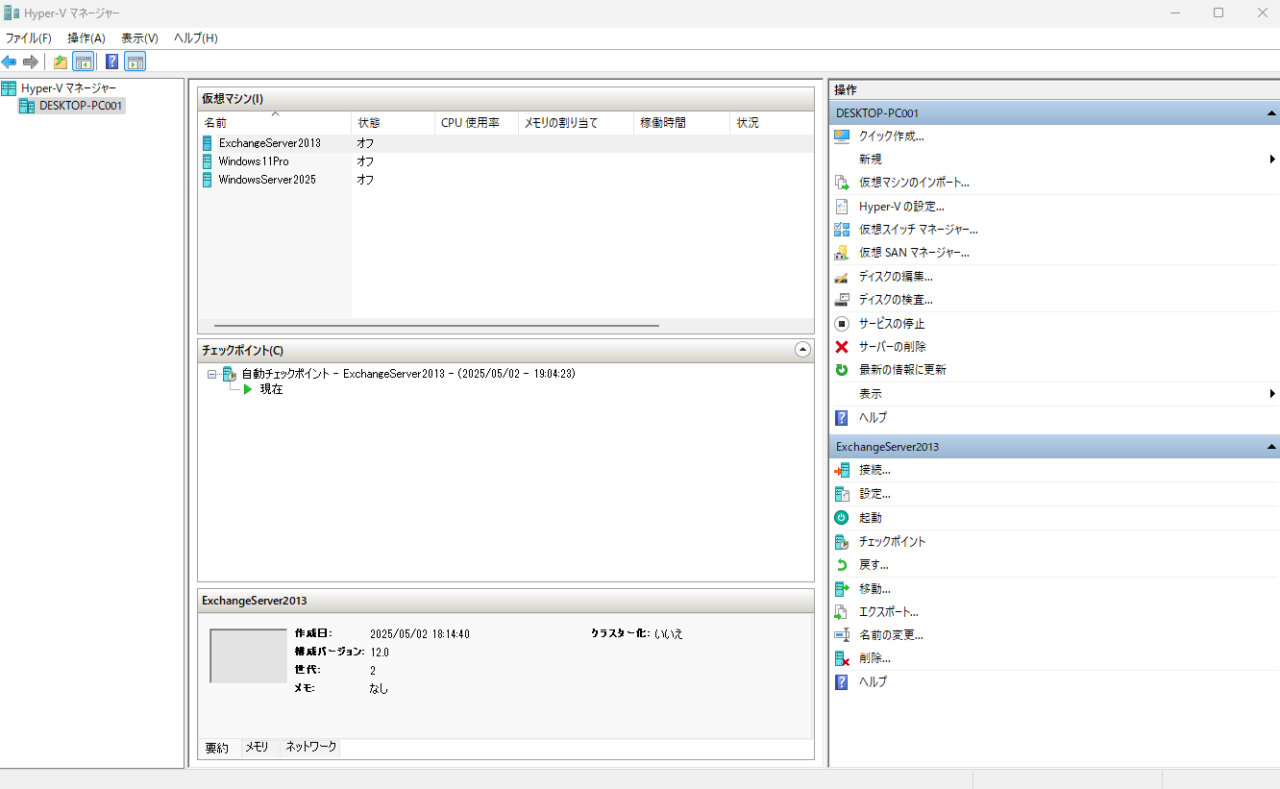This screenshot has width=1280, height=789.
Task: Click the エクスポート... action link
Action: pos(889,611)
